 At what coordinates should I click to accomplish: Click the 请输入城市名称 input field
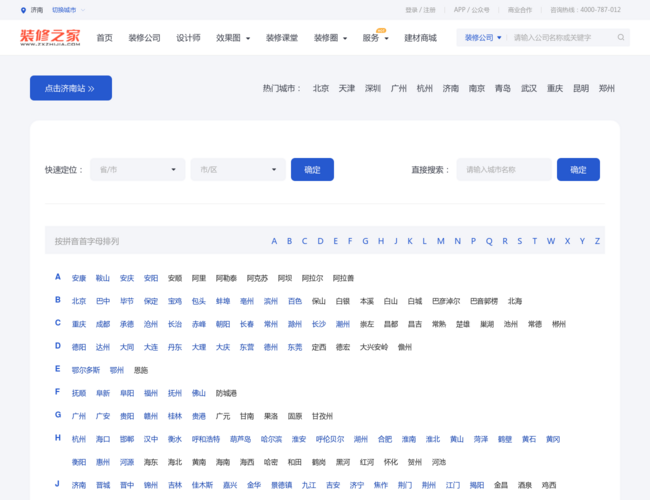[503, 170]
